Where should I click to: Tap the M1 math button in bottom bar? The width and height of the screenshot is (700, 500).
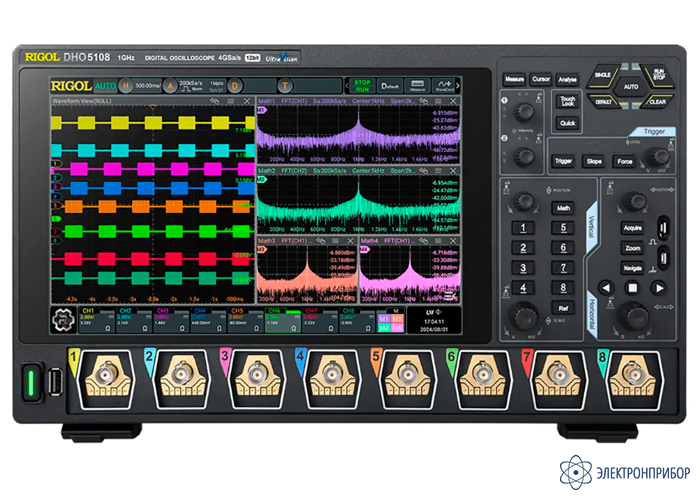383,319
